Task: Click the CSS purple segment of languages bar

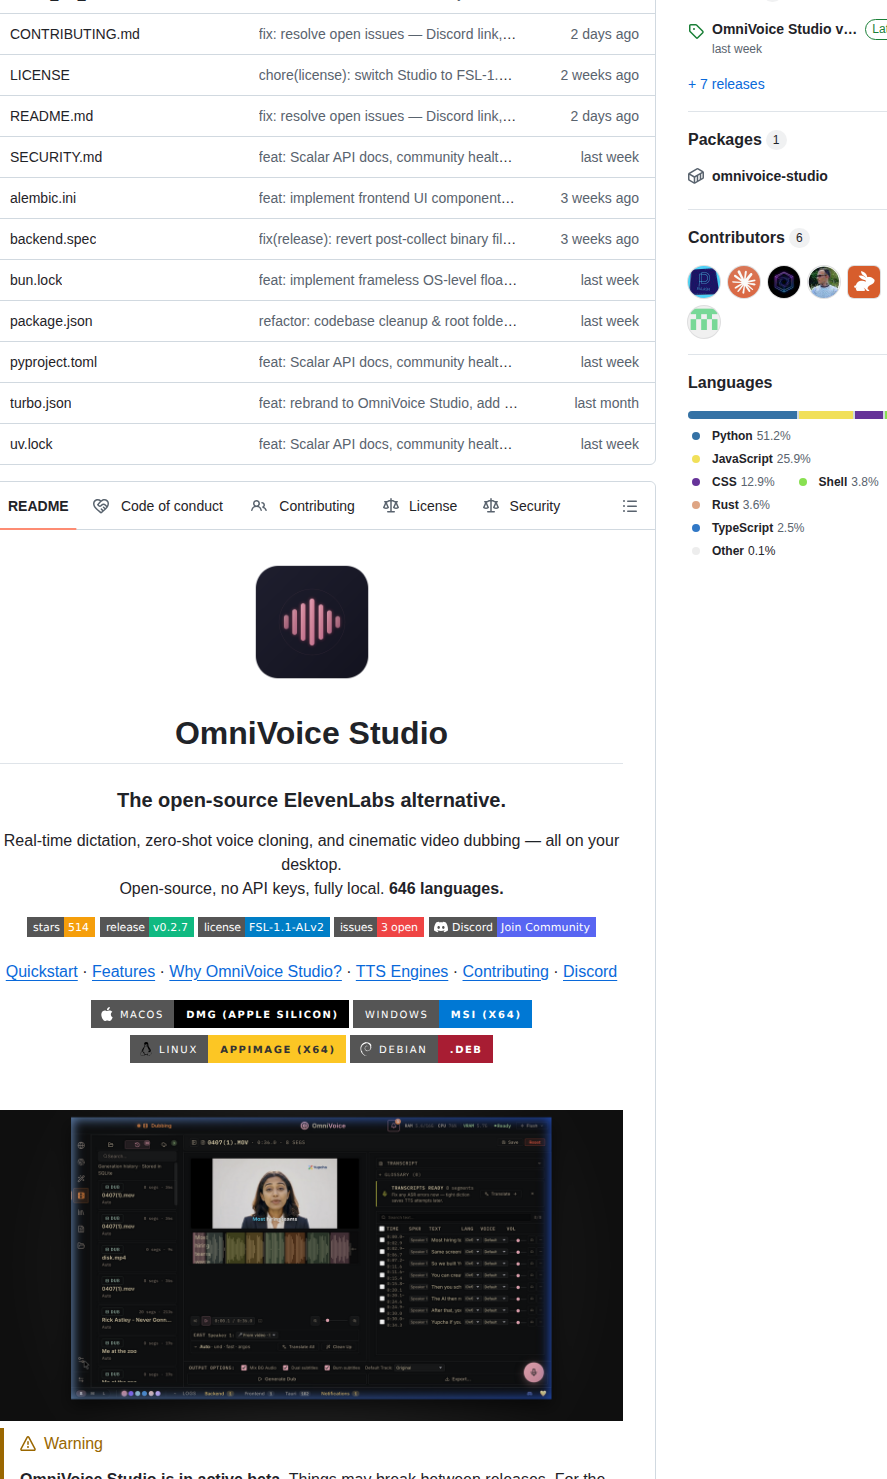Action: click(869, 414)
